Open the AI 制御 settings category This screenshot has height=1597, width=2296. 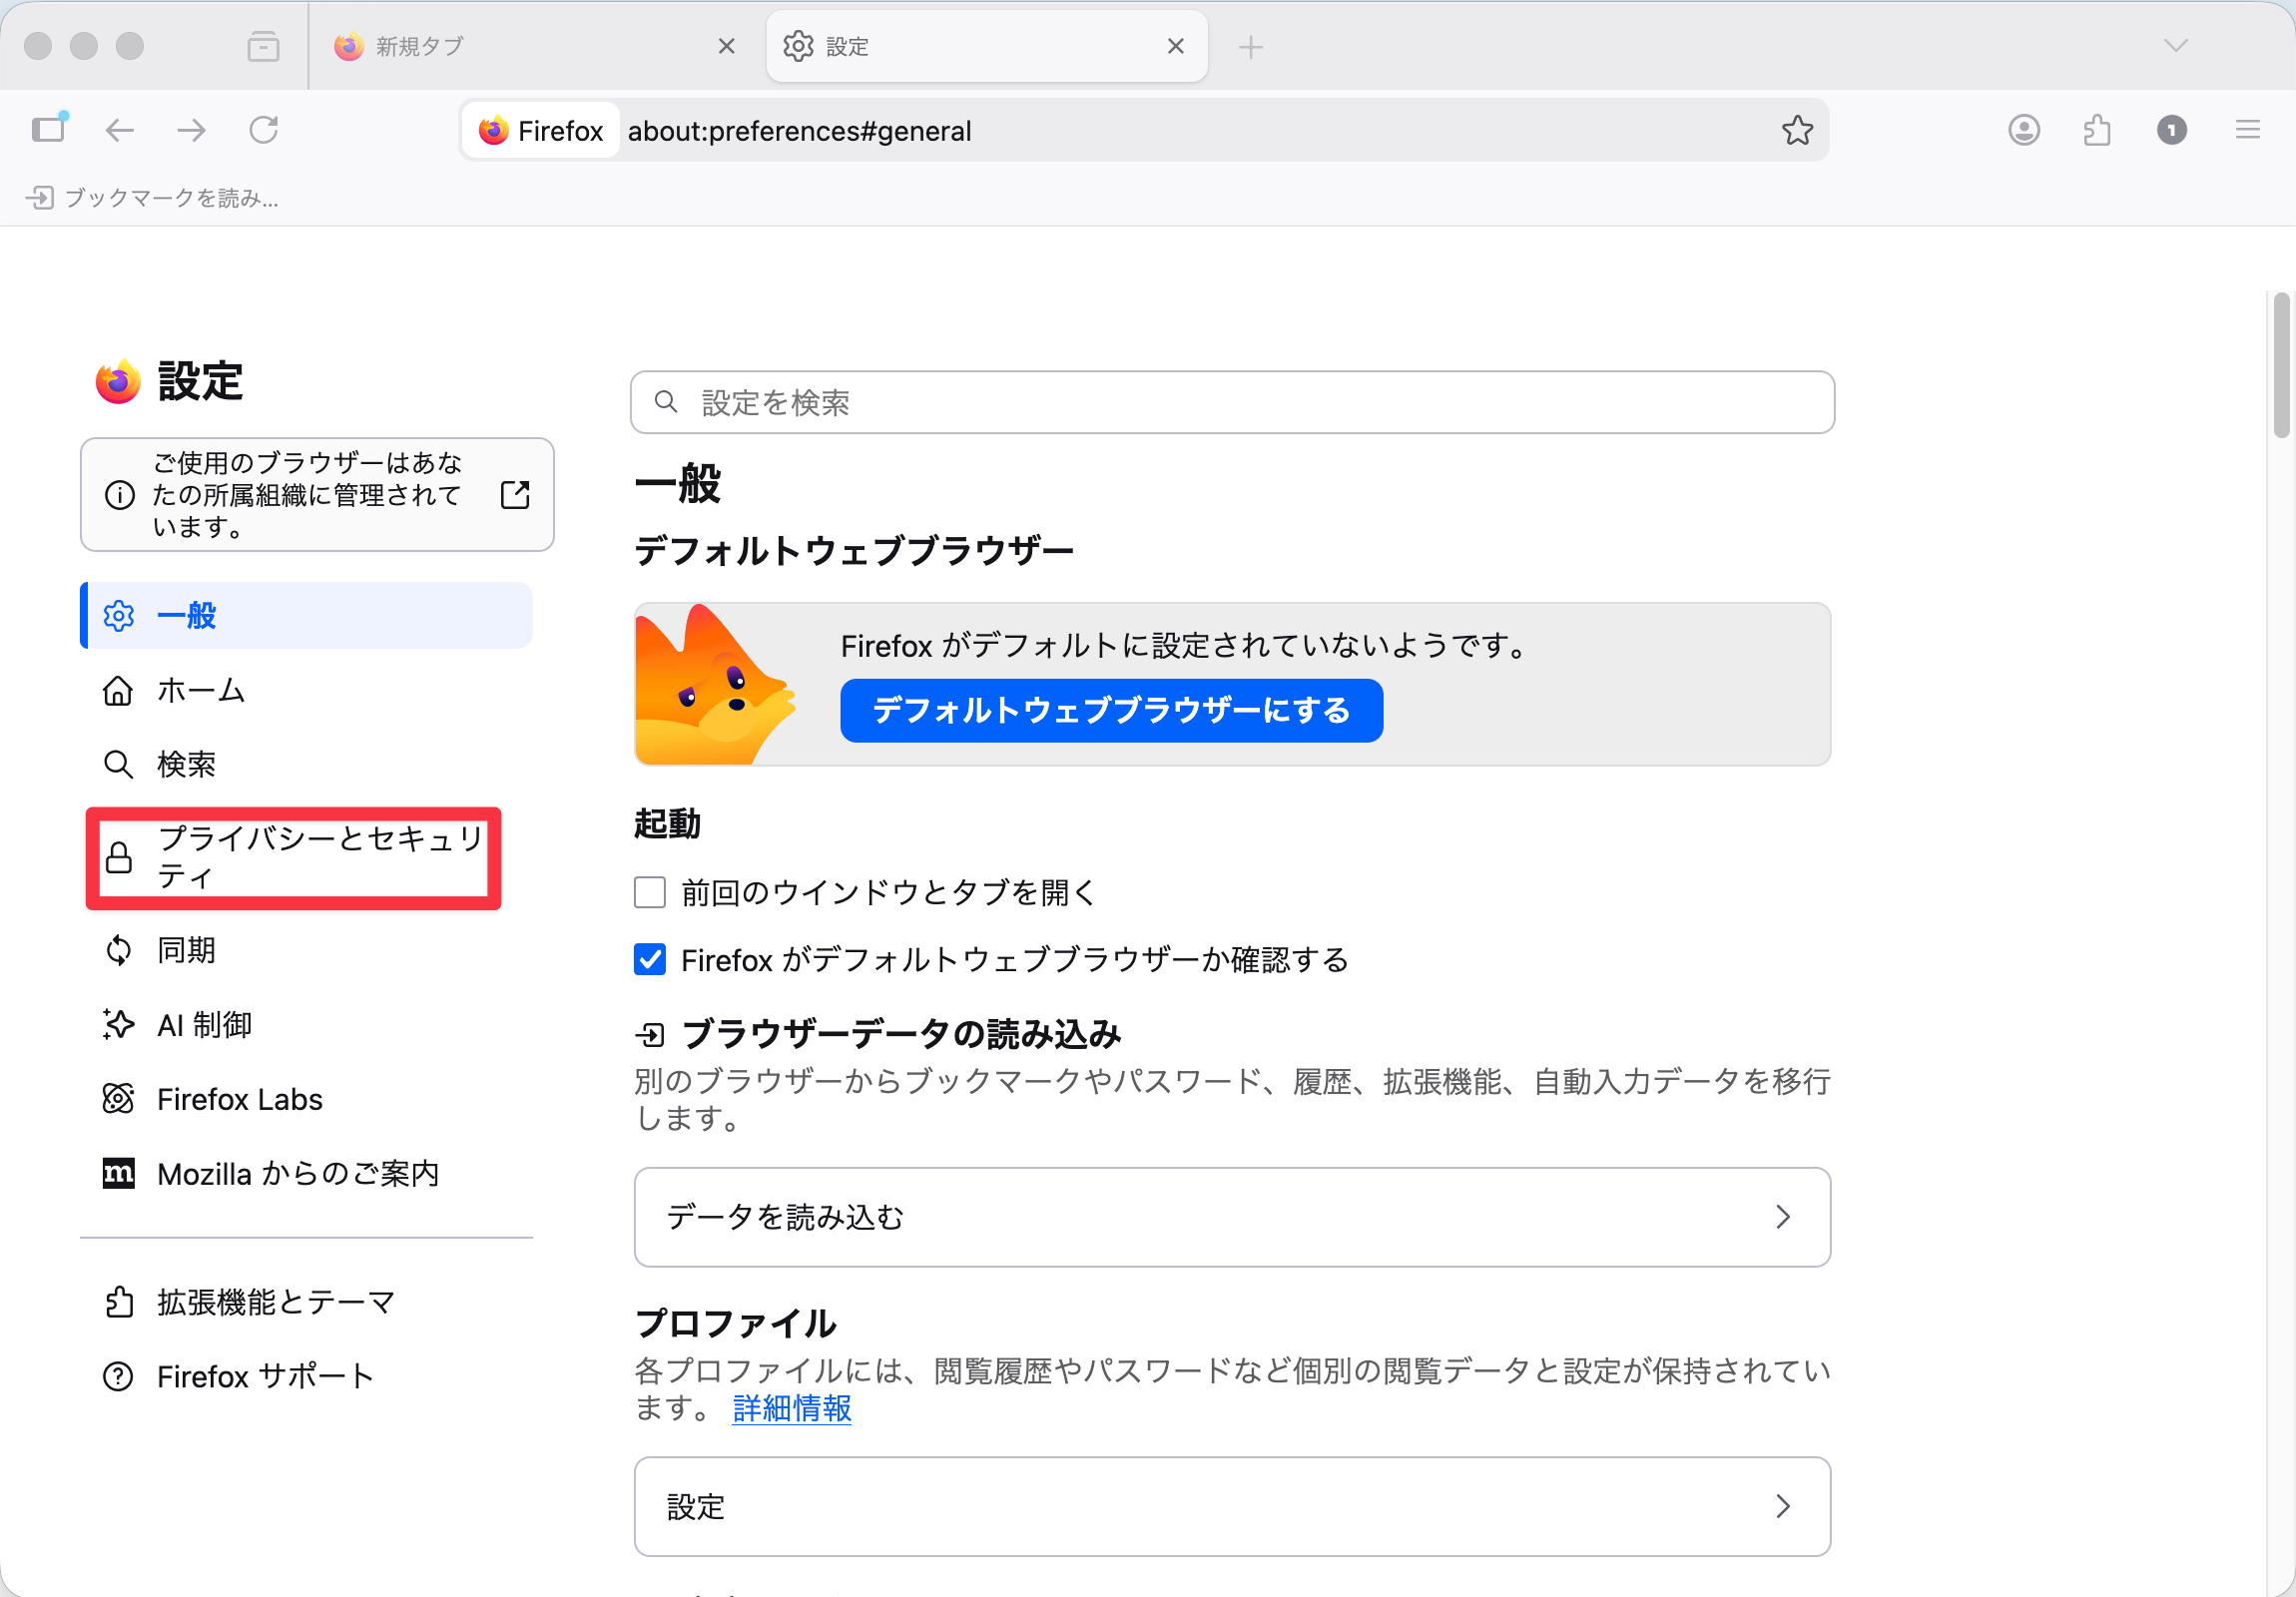pos(306,1024)
